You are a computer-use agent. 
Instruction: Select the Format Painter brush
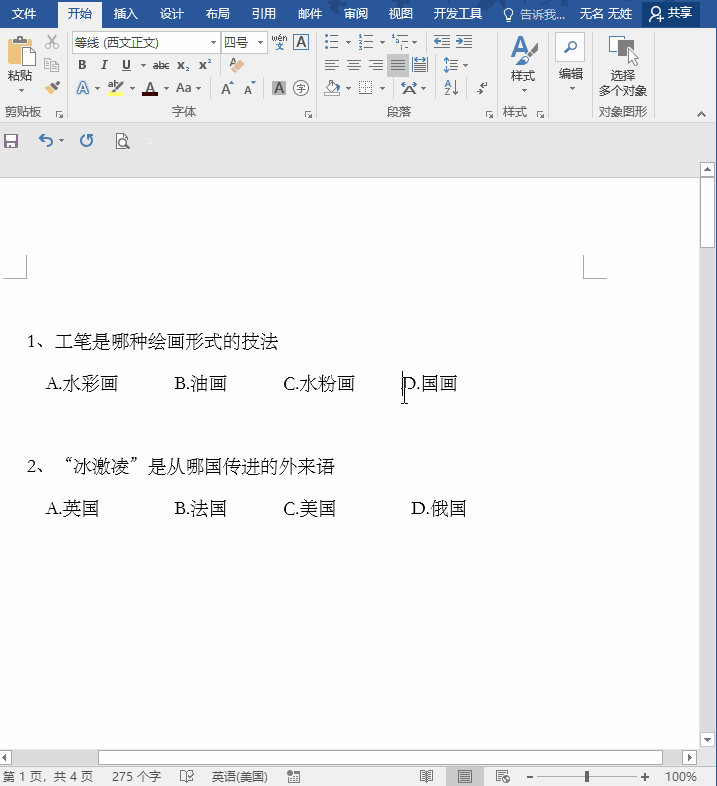(x=52, y=88)
